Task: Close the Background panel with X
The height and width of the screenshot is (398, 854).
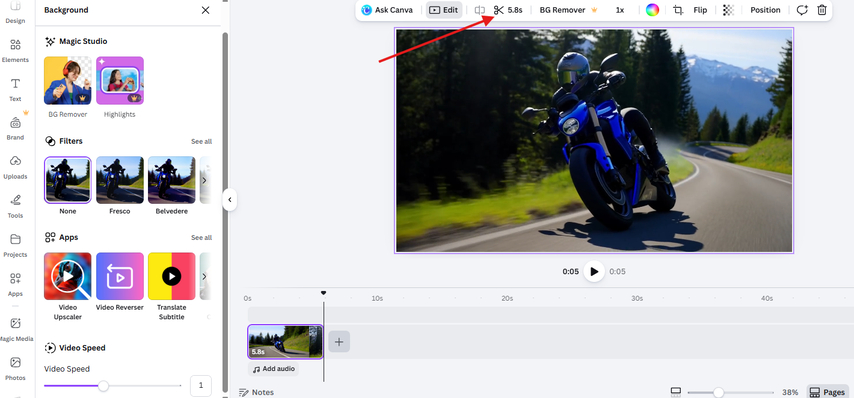Action: tap(205, 10)
